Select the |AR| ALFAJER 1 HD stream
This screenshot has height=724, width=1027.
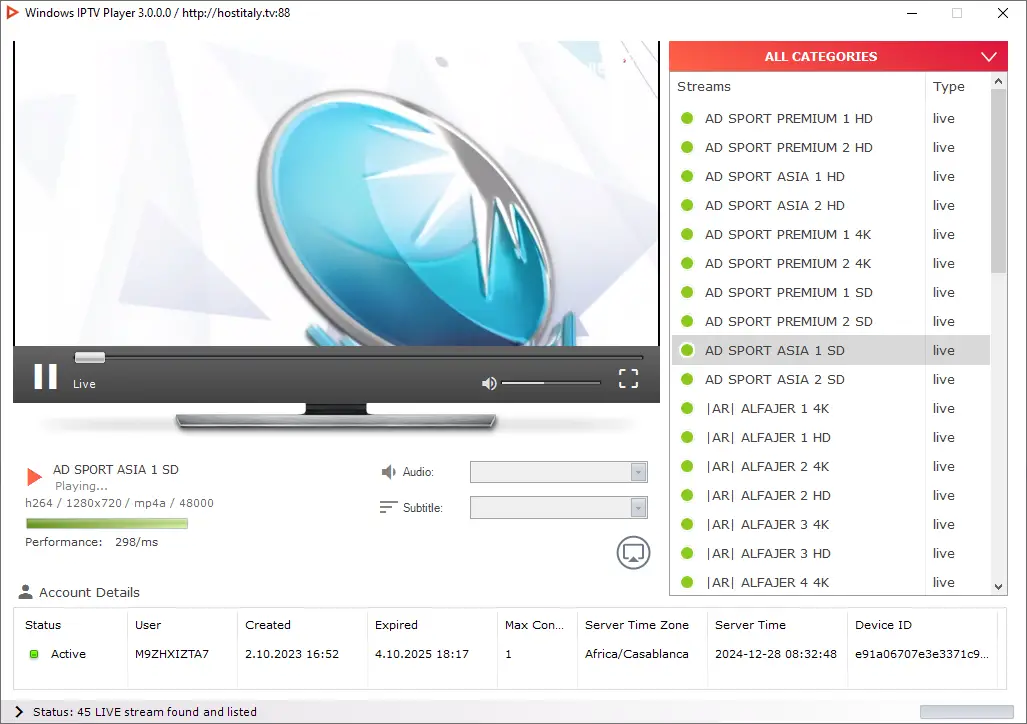(x=830, y=437)
